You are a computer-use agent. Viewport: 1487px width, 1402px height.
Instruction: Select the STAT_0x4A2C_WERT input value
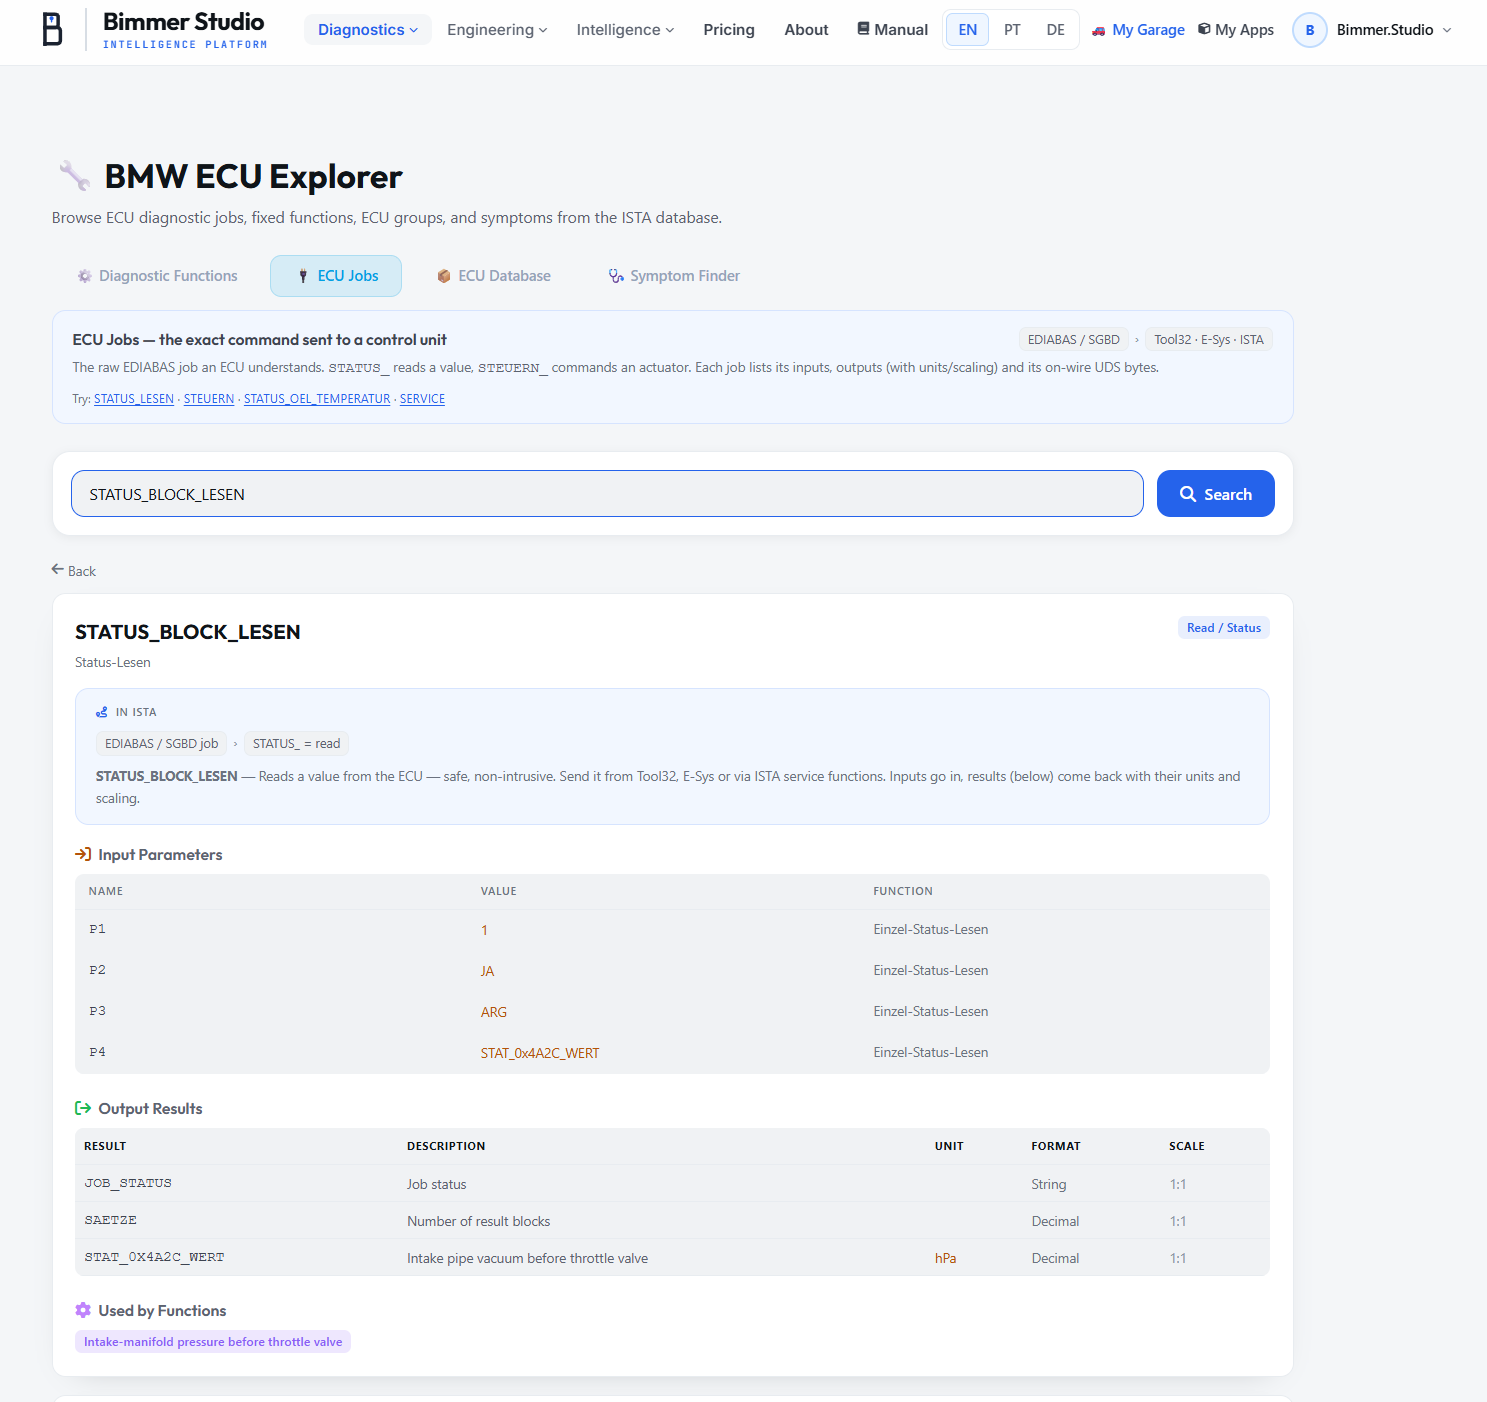(540, 1053)
